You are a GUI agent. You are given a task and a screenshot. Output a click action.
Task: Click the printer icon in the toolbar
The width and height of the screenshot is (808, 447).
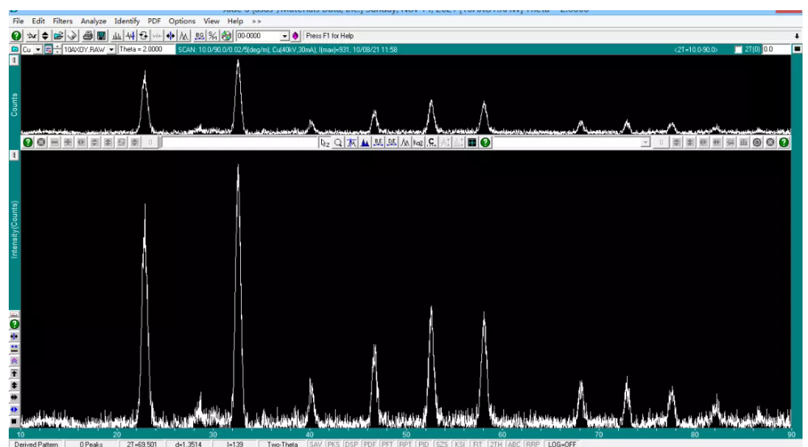88,36
